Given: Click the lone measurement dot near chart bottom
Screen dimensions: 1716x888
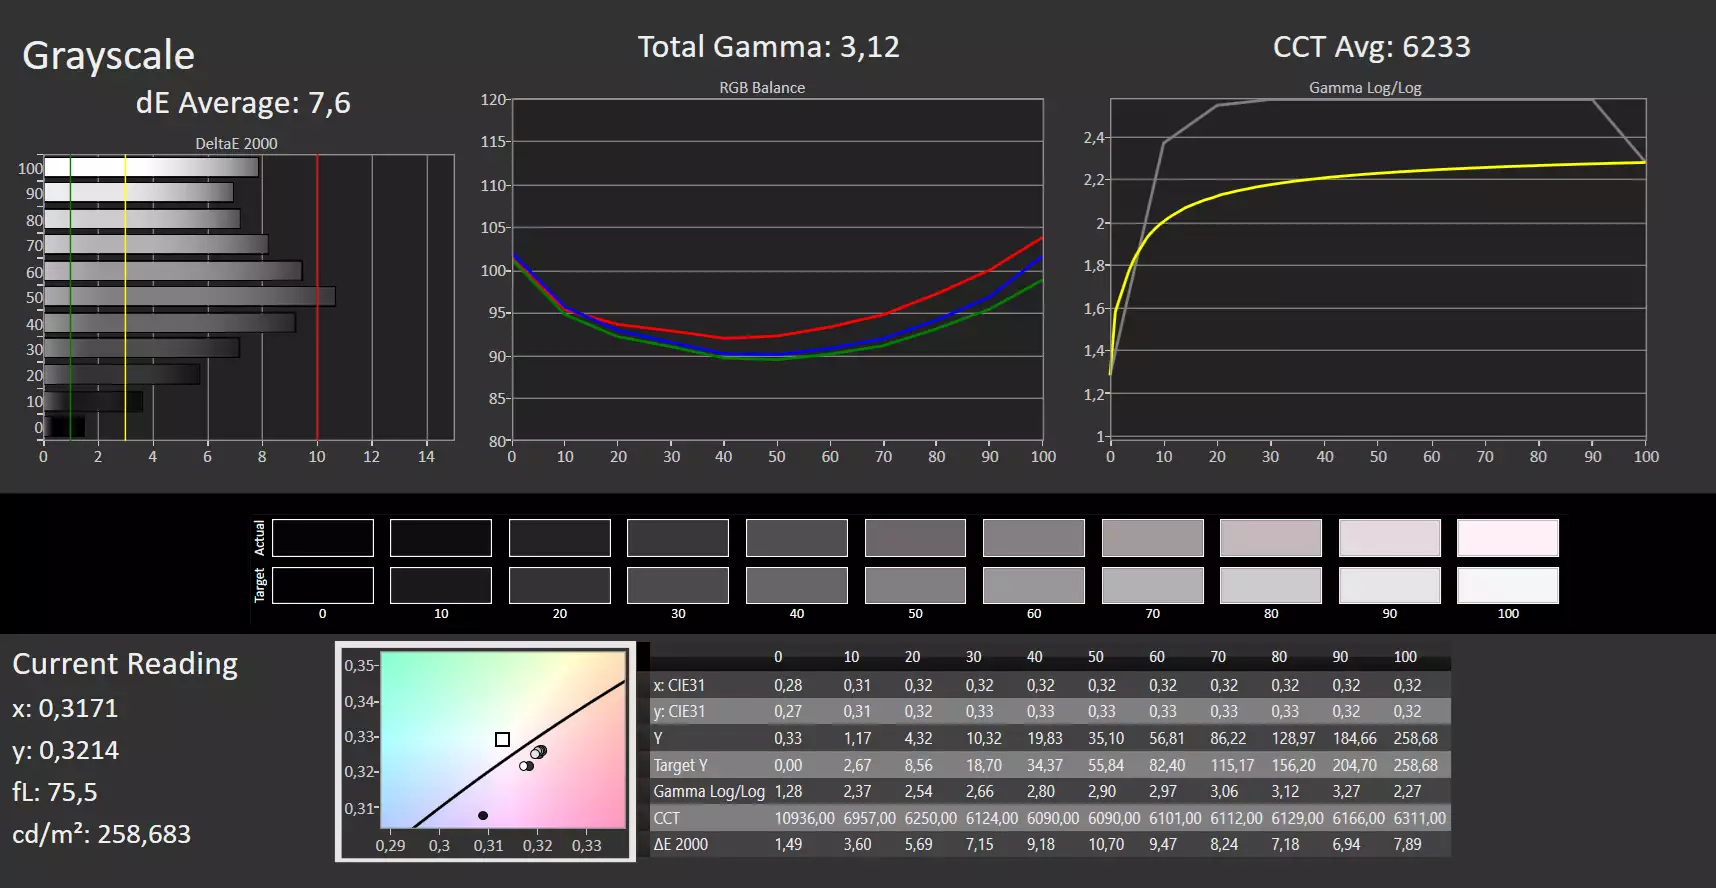Looking at the screenshot, I should click(483, 816).
